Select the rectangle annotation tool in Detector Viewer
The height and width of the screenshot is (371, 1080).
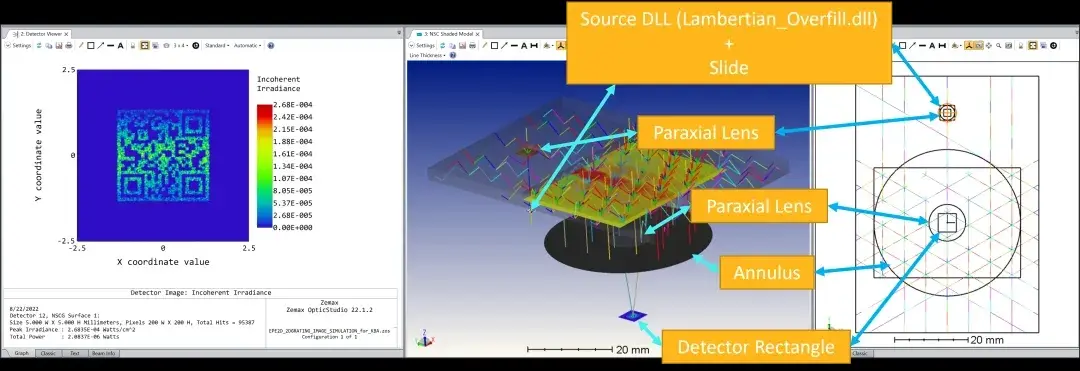point(90,45)
